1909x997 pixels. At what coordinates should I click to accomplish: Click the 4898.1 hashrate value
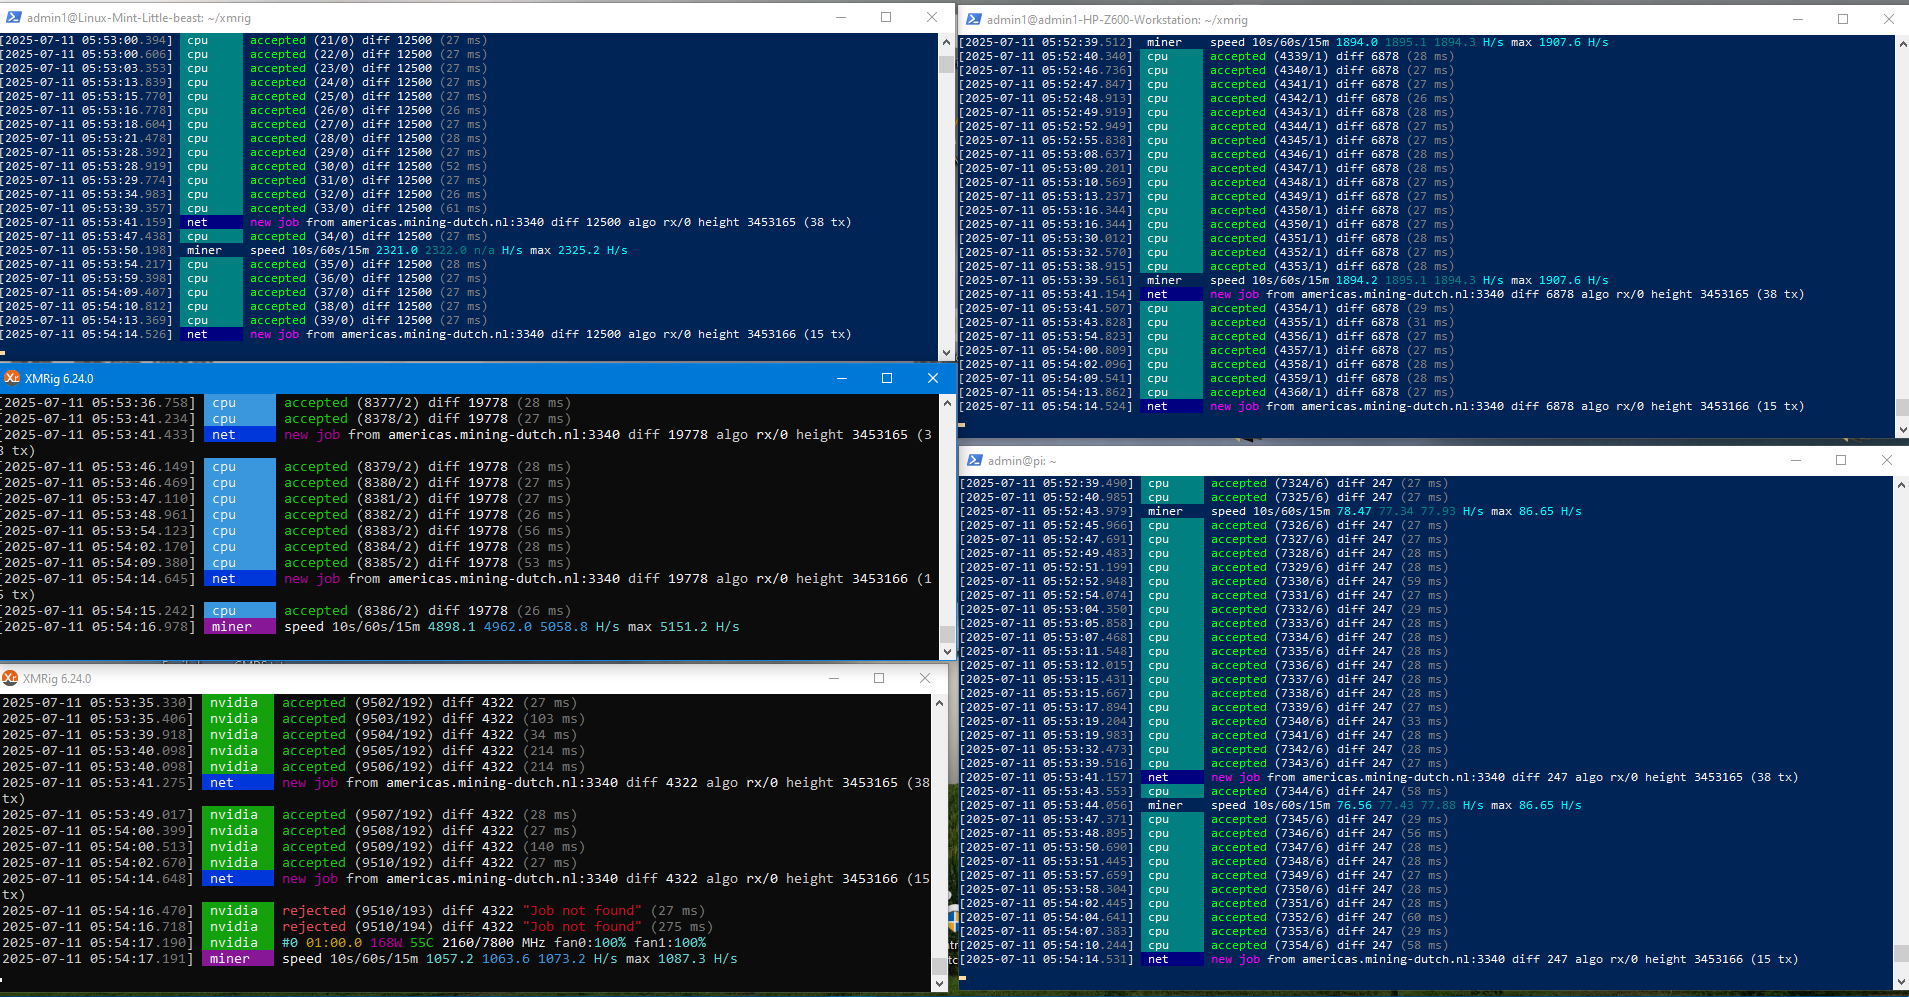(452, 626)
